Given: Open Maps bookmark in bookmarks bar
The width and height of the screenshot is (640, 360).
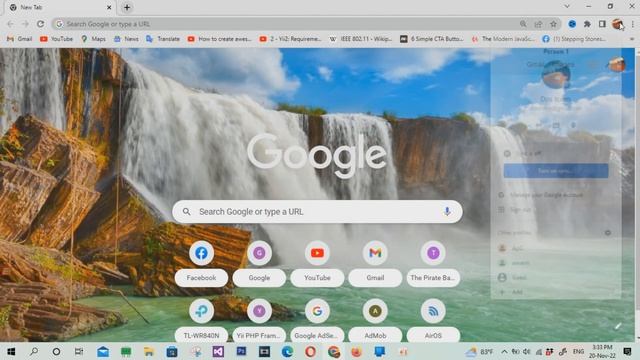Looking at the screenshot, I should [x=93, y=39].
